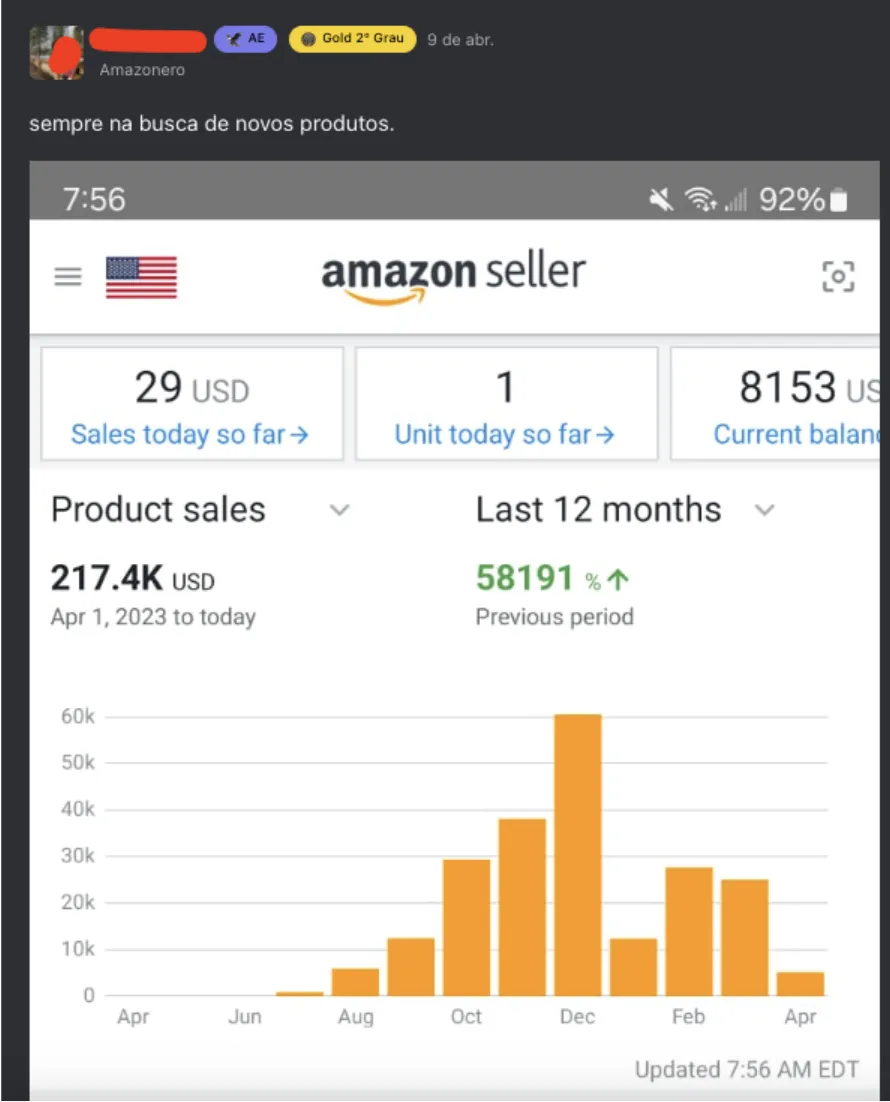Viewport: 890px width, 1102px height.
Task: Tap the barcode scan camera icon
Action: 838,276
